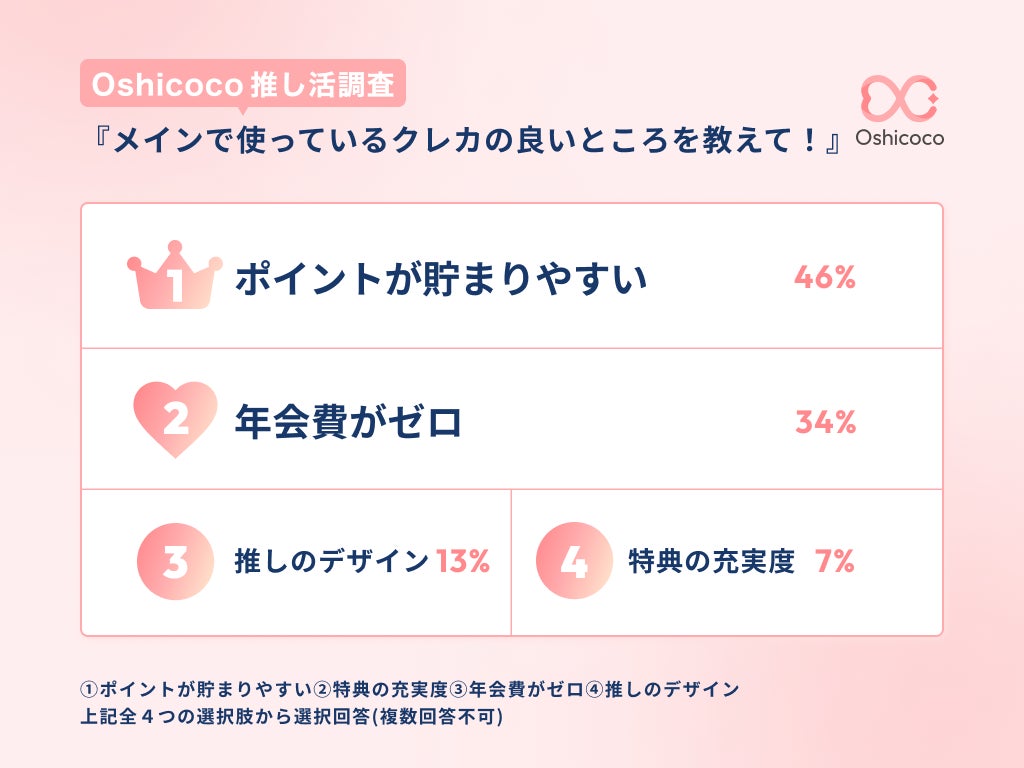Click the round number 3 badge
This screenshot has width=1024, height=768.
pos(175,562)
